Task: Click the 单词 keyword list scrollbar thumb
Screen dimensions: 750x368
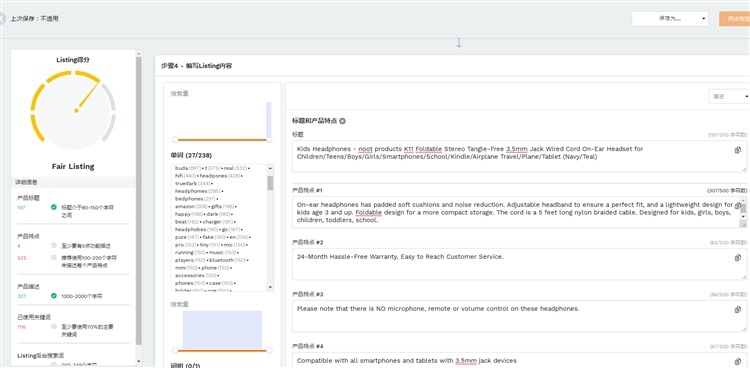Action: click(x=270, y=183)
